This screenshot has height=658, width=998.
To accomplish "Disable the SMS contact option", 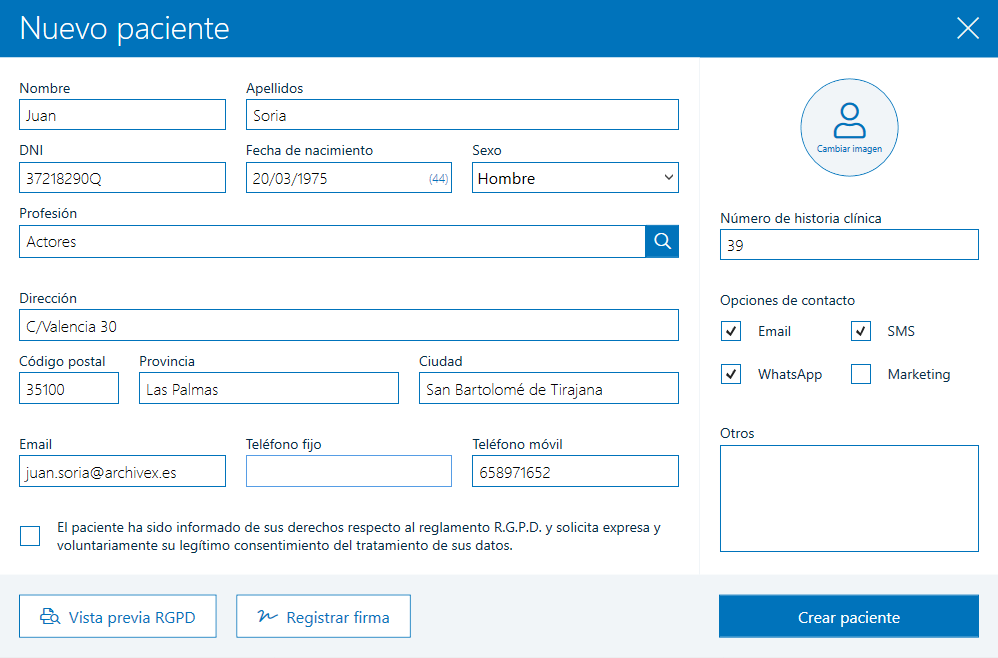I will click(860, 330).
